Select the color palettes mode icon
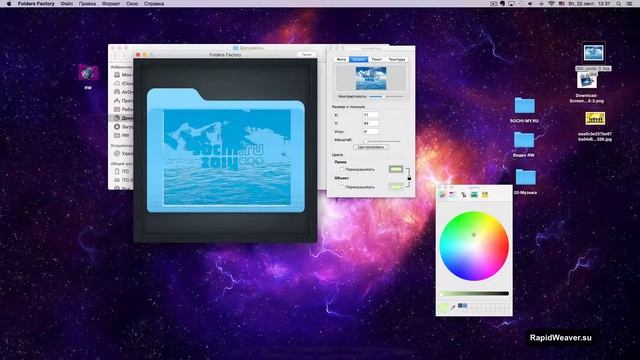This screenshot has width=640, height=360. [463, 195]
